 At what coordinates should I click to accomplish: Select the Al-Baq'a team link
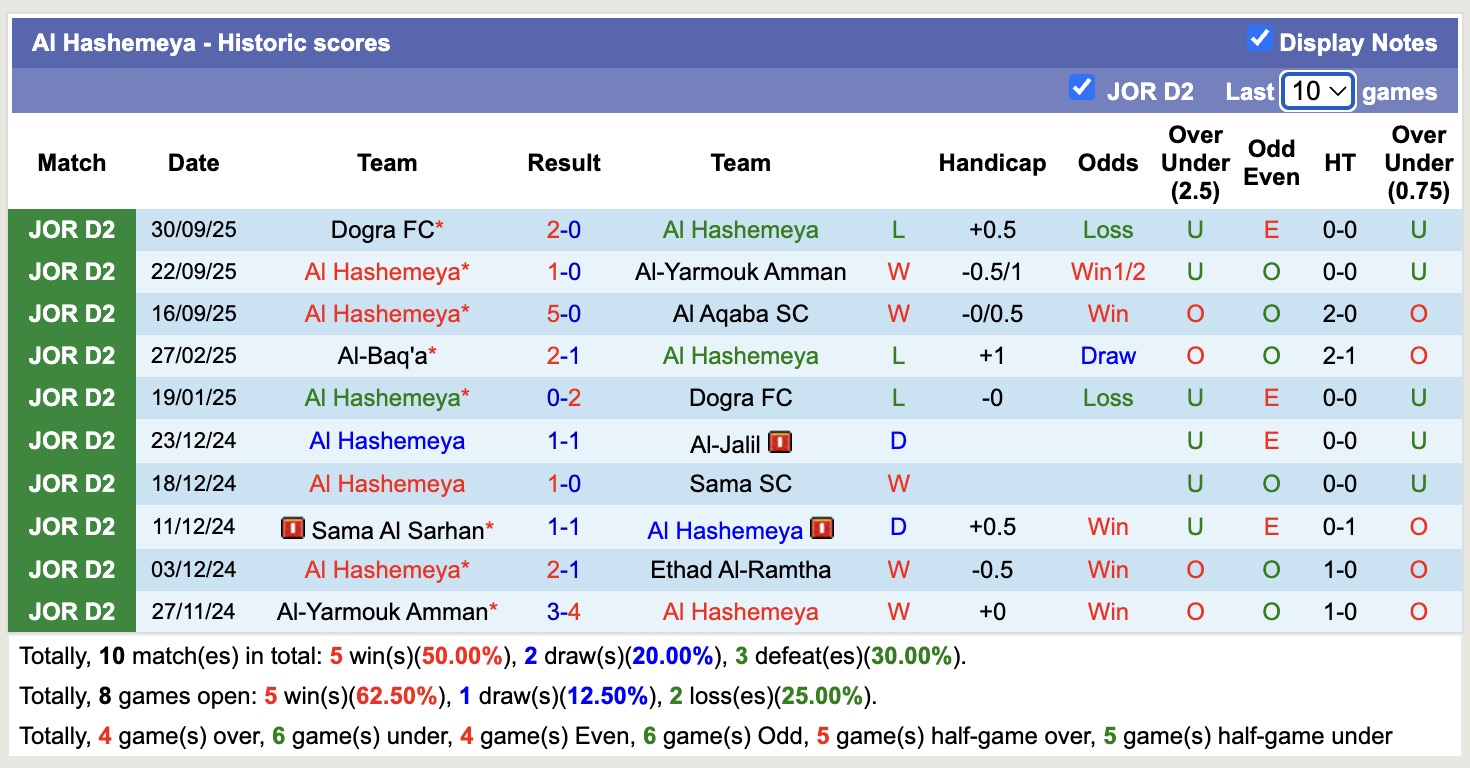(380, 355)
